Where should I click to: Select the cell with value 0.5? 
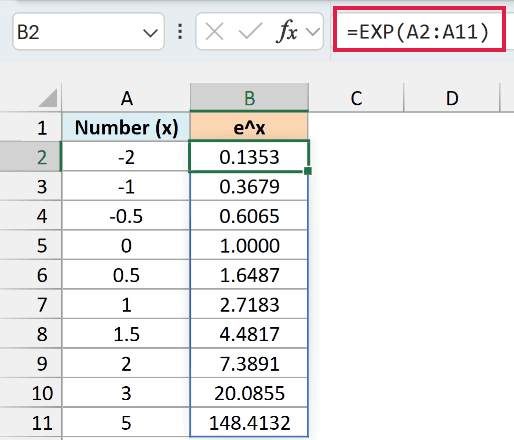pos(126,275)
